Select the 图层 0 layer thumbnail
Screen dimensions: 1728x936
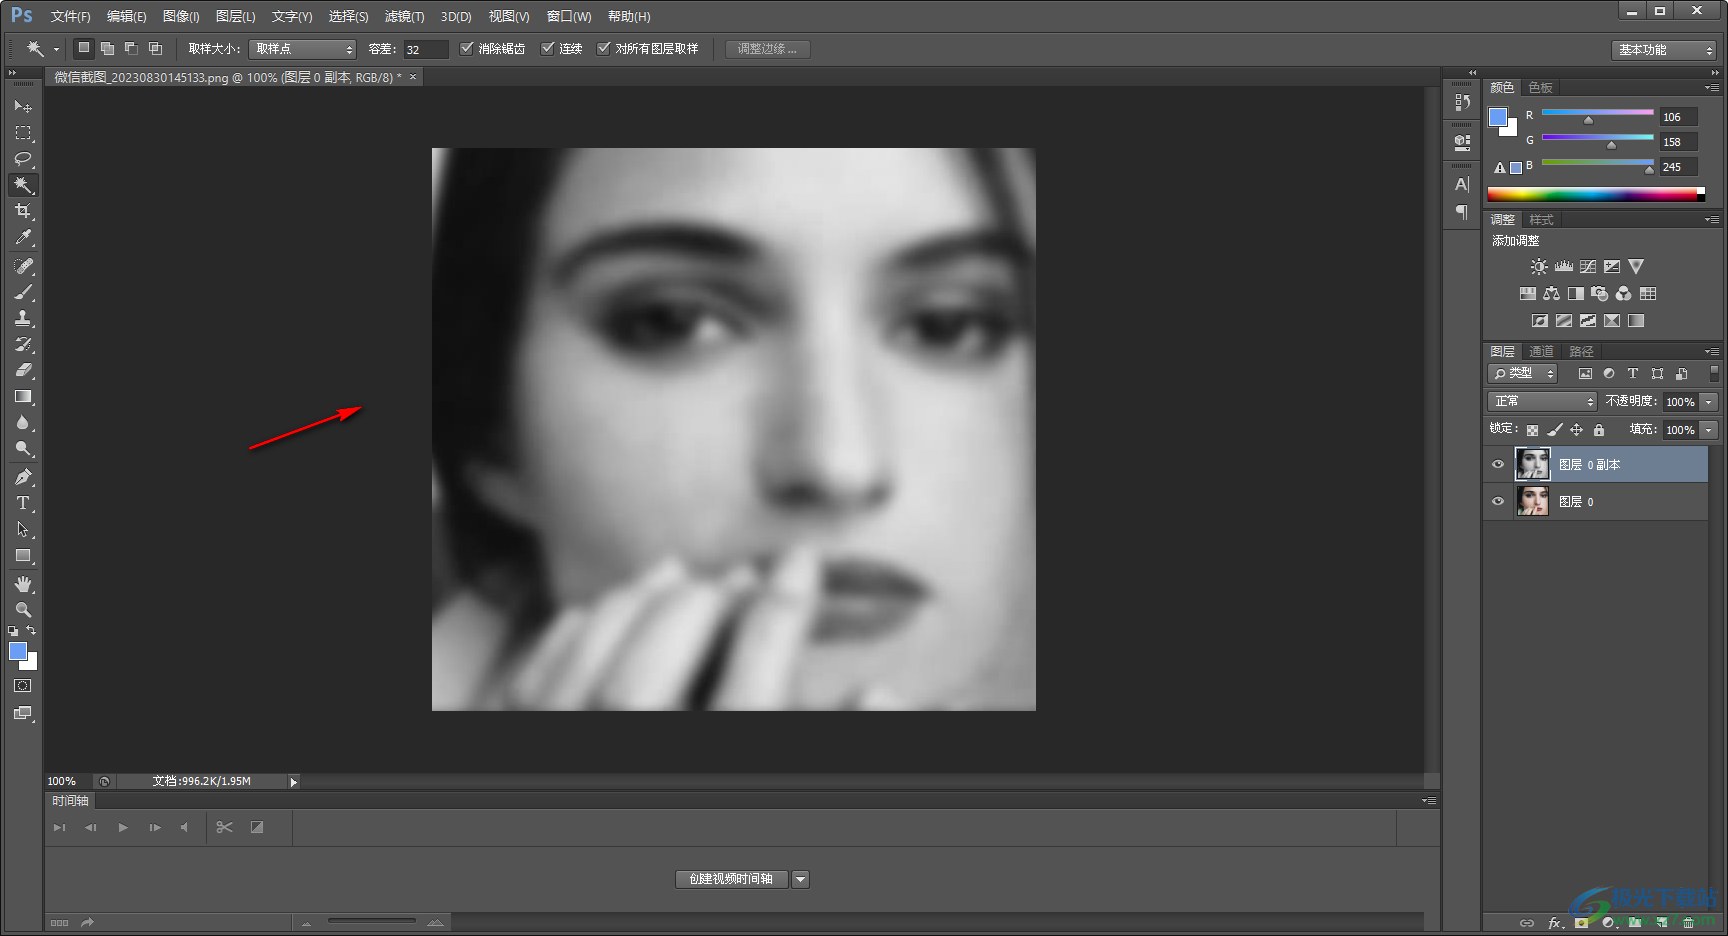pyautogui.click(x=1533, y=501)
